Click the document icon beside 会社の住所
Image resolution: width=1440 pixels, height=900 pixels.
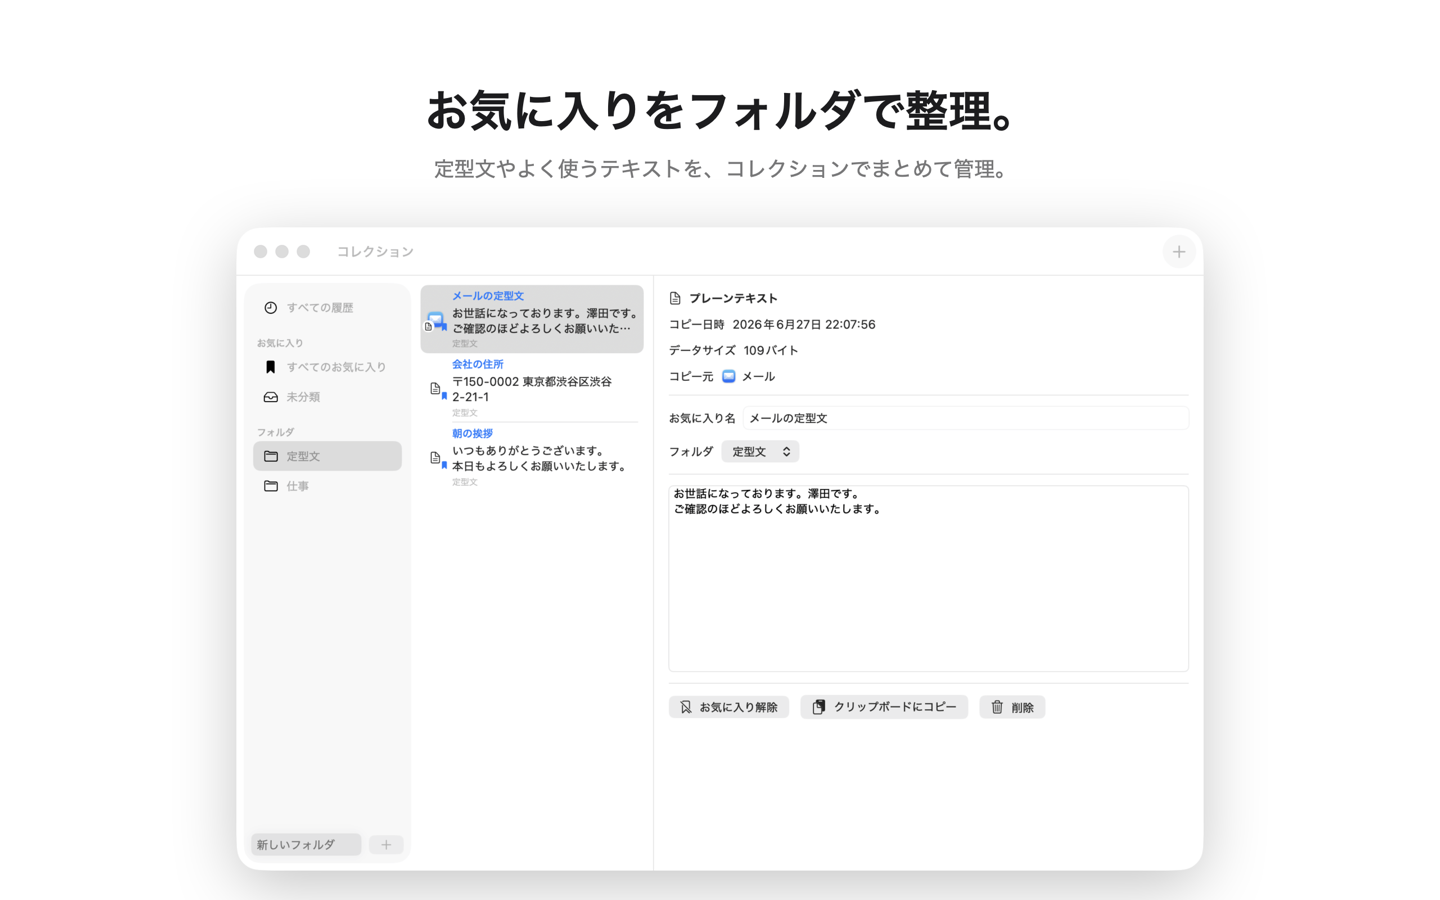point(435,389)
